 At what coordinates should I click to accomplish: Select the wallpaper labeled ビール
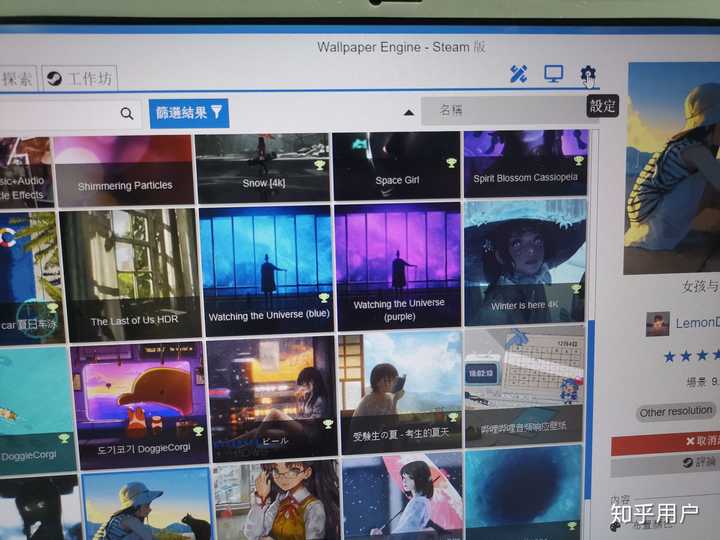(x=272, y=399)
